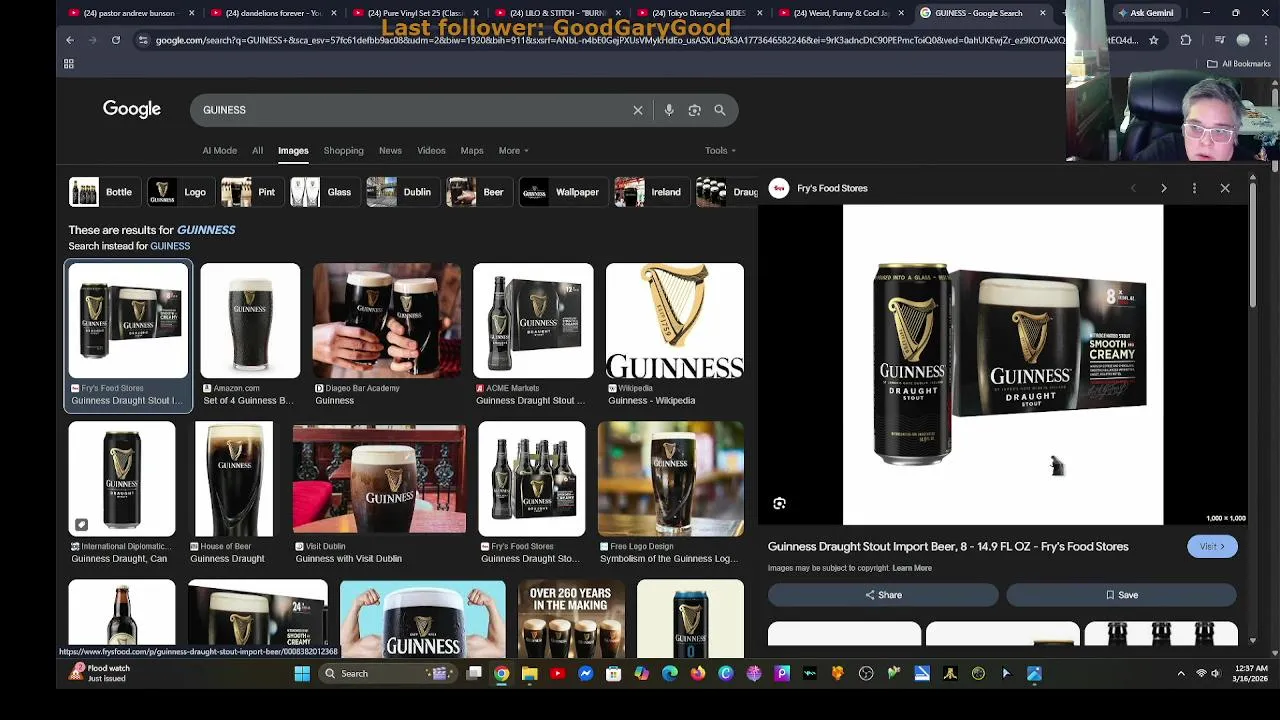
Task: Filter images by the Bottle chip
Action: 104,192
